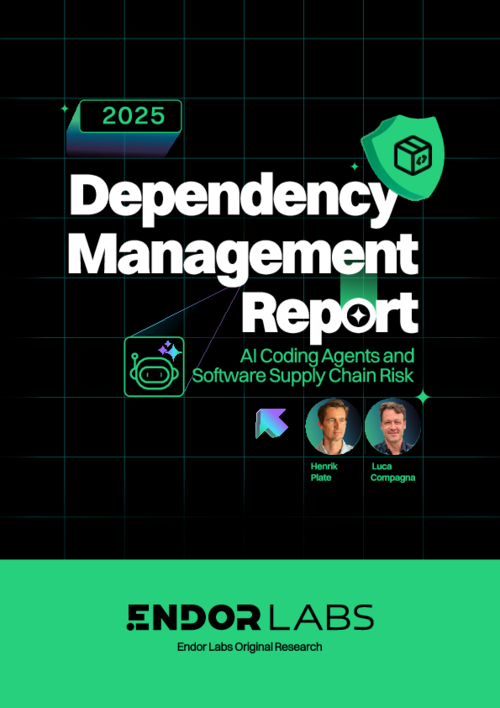This screenshot has width=500, height=708.
Task: Click the text "Endor Labs Original Research"
Action: pos(250,647)
